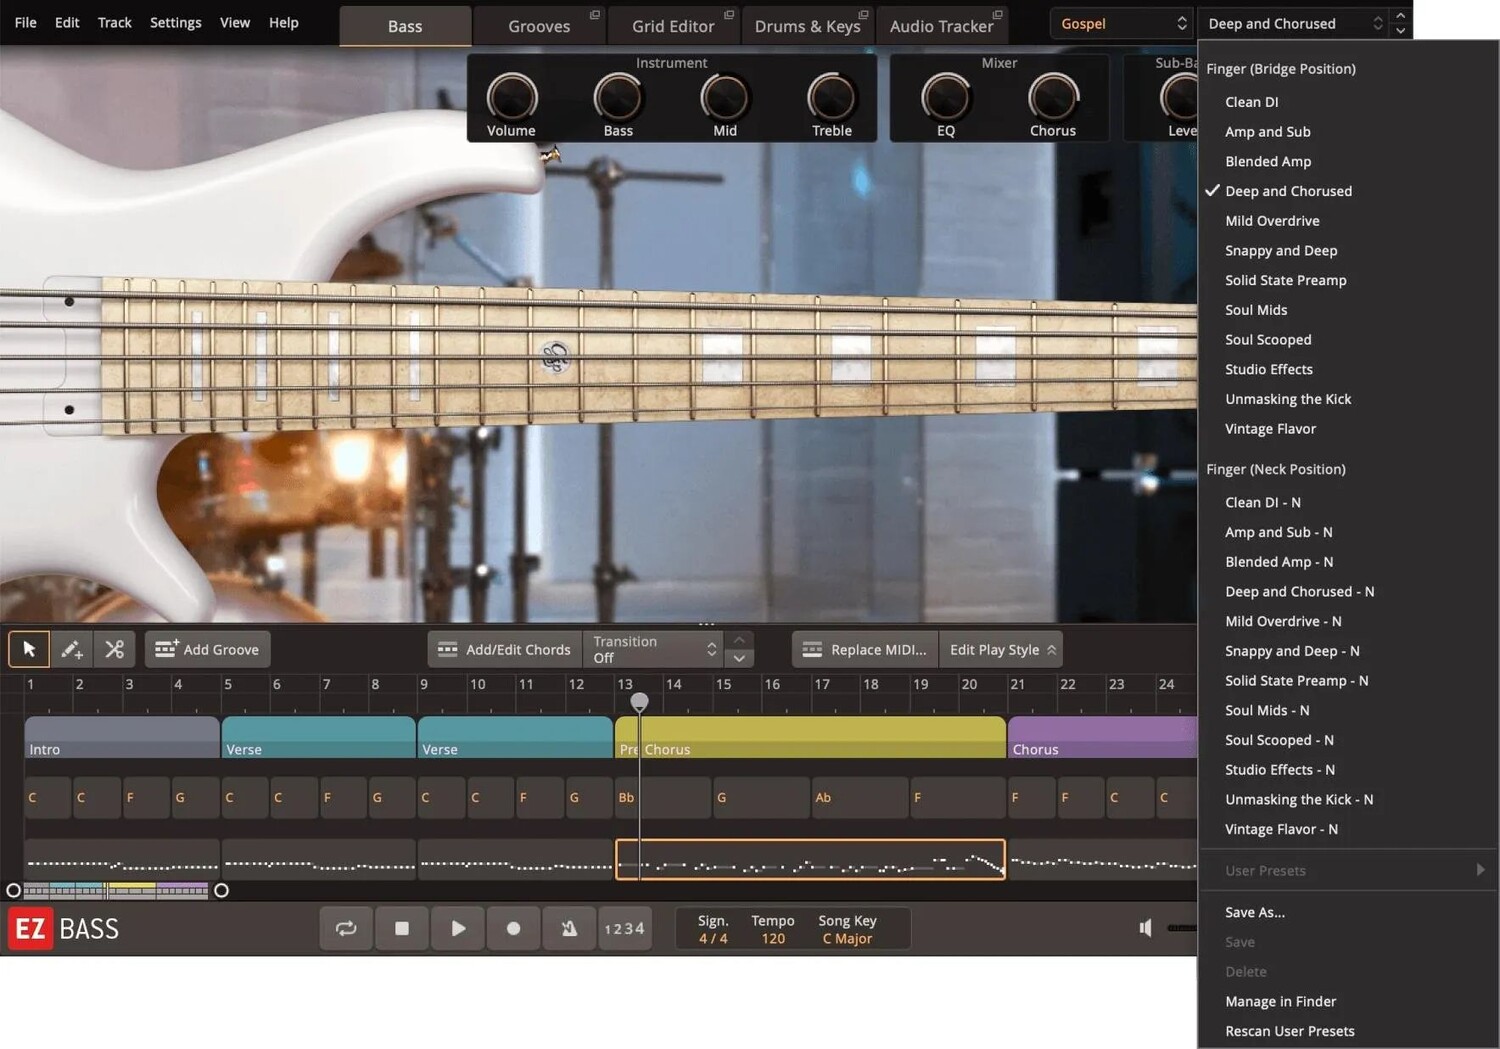The width and height of the screenshot is (1500, 1049).
Task: Toggle the loop playback button
Action: click(x=346, y=928)
